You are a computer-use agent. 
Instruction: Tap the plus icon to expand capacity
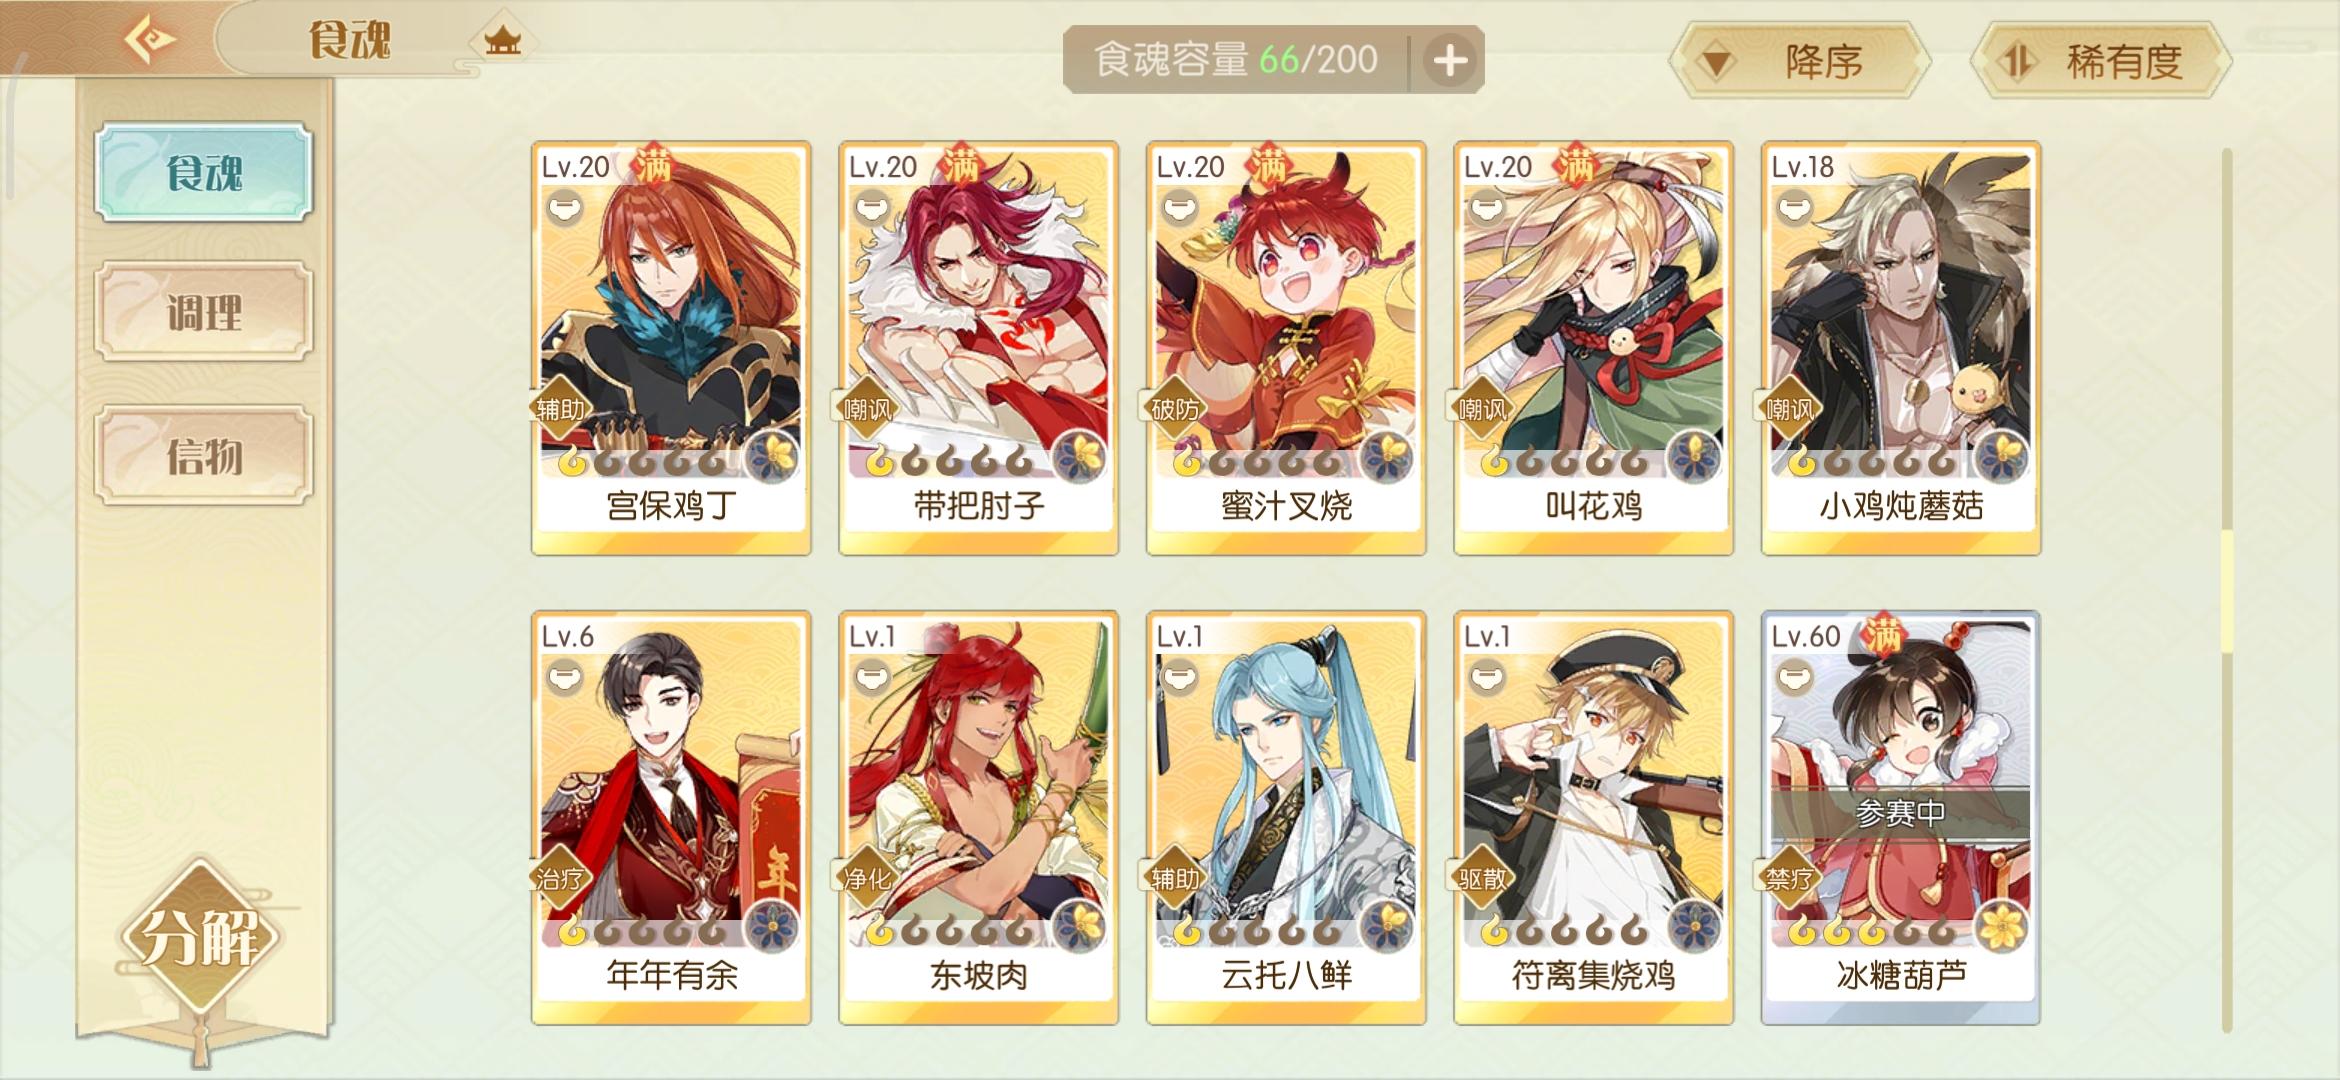(1450, 61)
